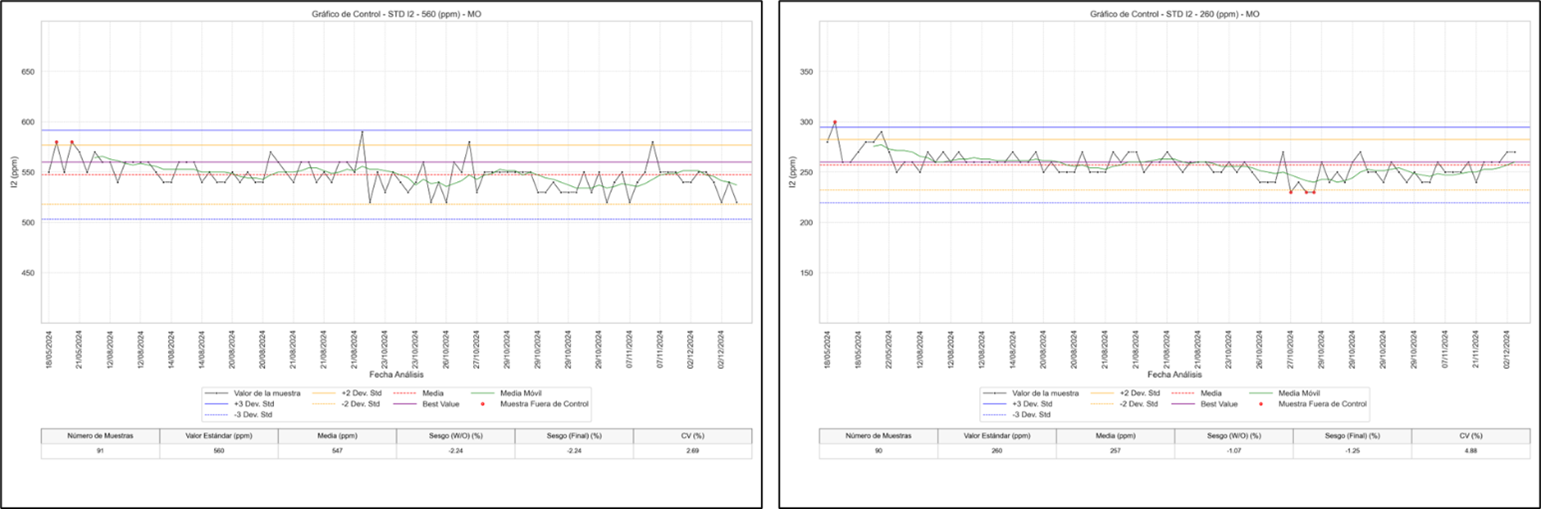Select 'Sesgo (W/O) (%)' header in left table
Image resolution: width=1541 pixels, height=509 pixels.
coord(456,436)
